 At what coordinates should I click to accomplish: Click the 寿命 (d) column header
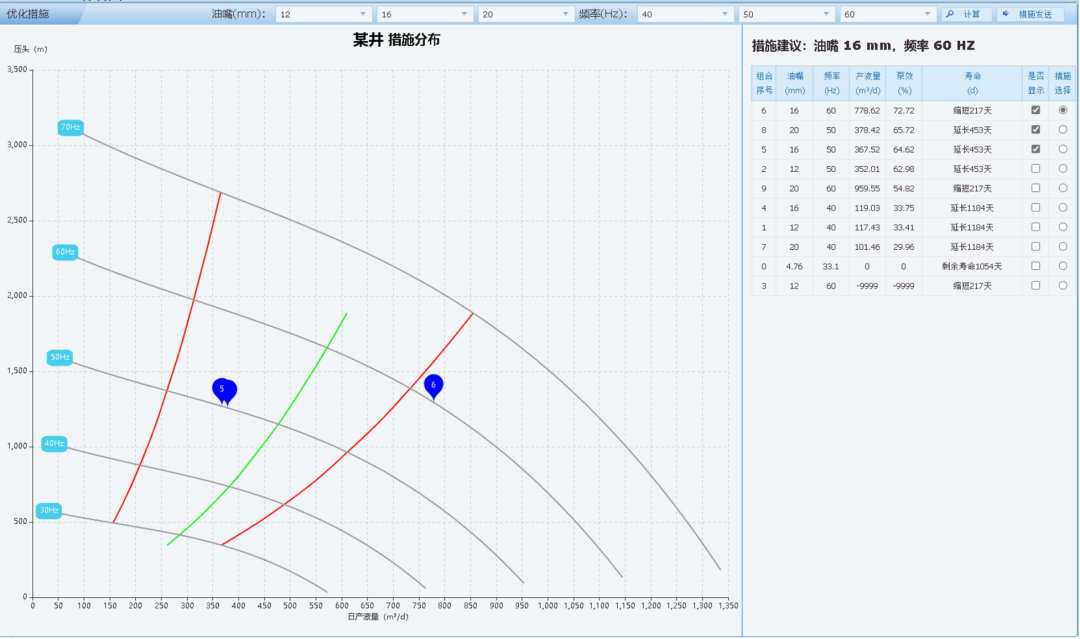coord(972,82)
